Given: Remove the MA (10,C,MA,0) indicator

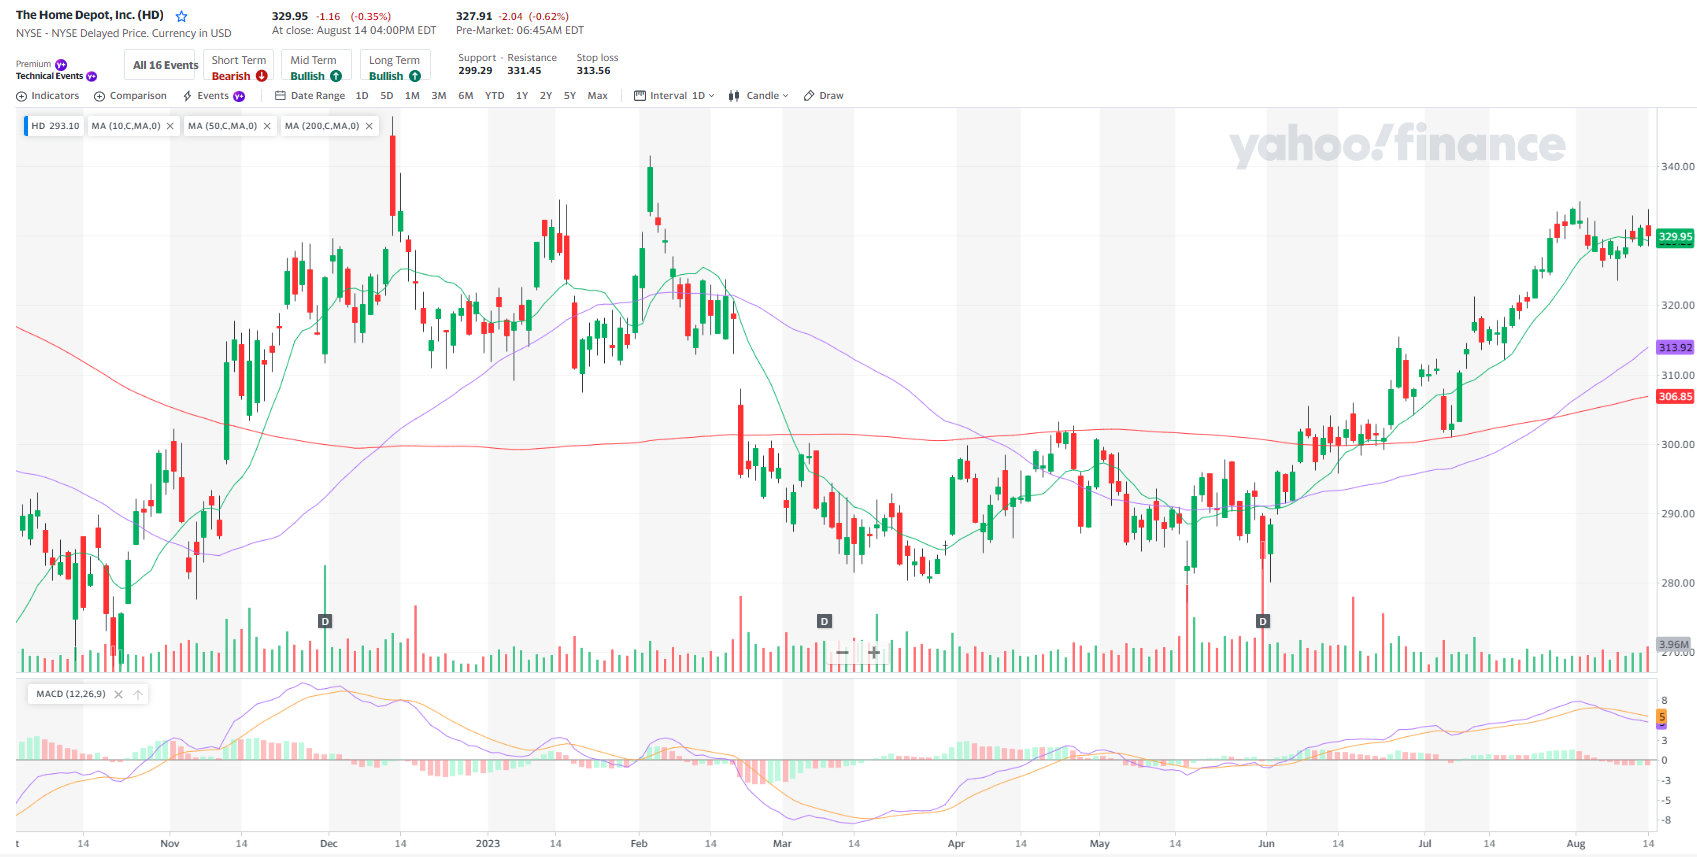Looking at the screenshot, I should point(170,126).
